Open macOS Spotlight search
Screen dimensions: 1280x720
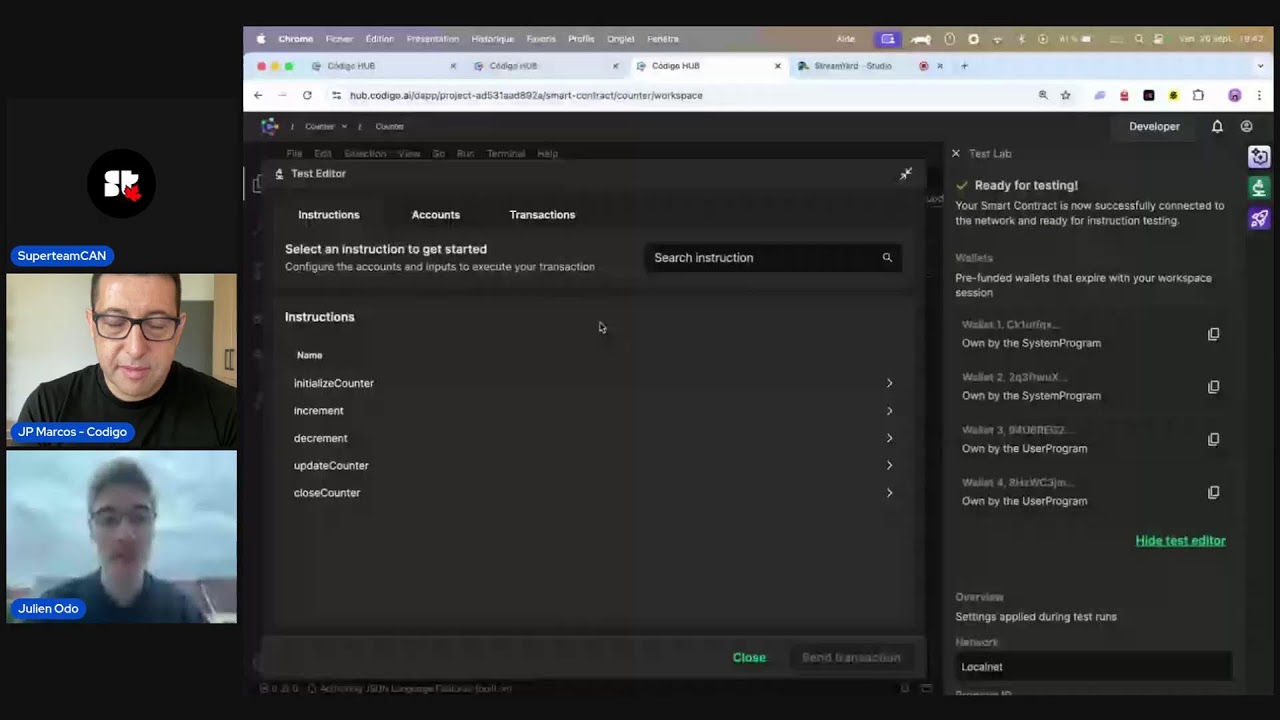1139,39
